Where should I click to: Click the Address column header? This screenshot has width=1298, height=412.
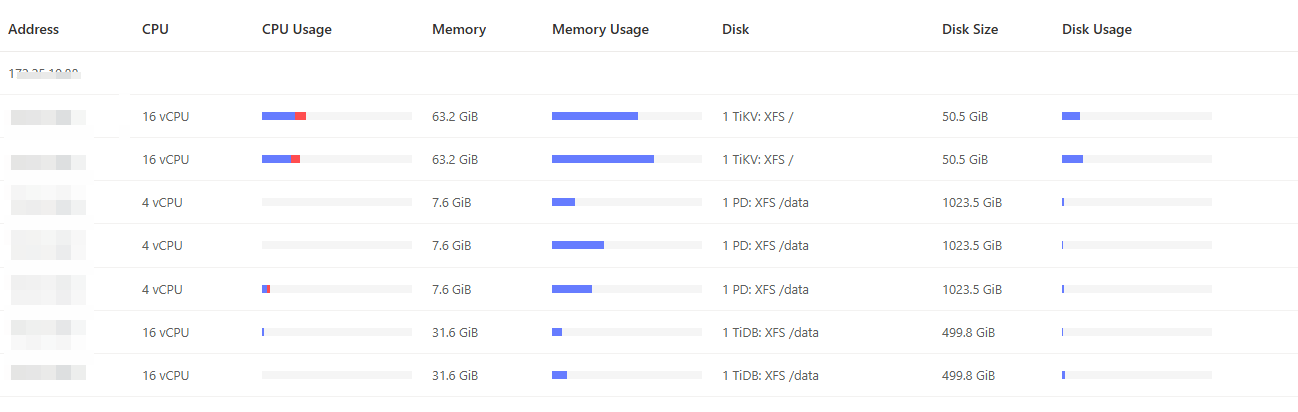click(x=34, y=29)
